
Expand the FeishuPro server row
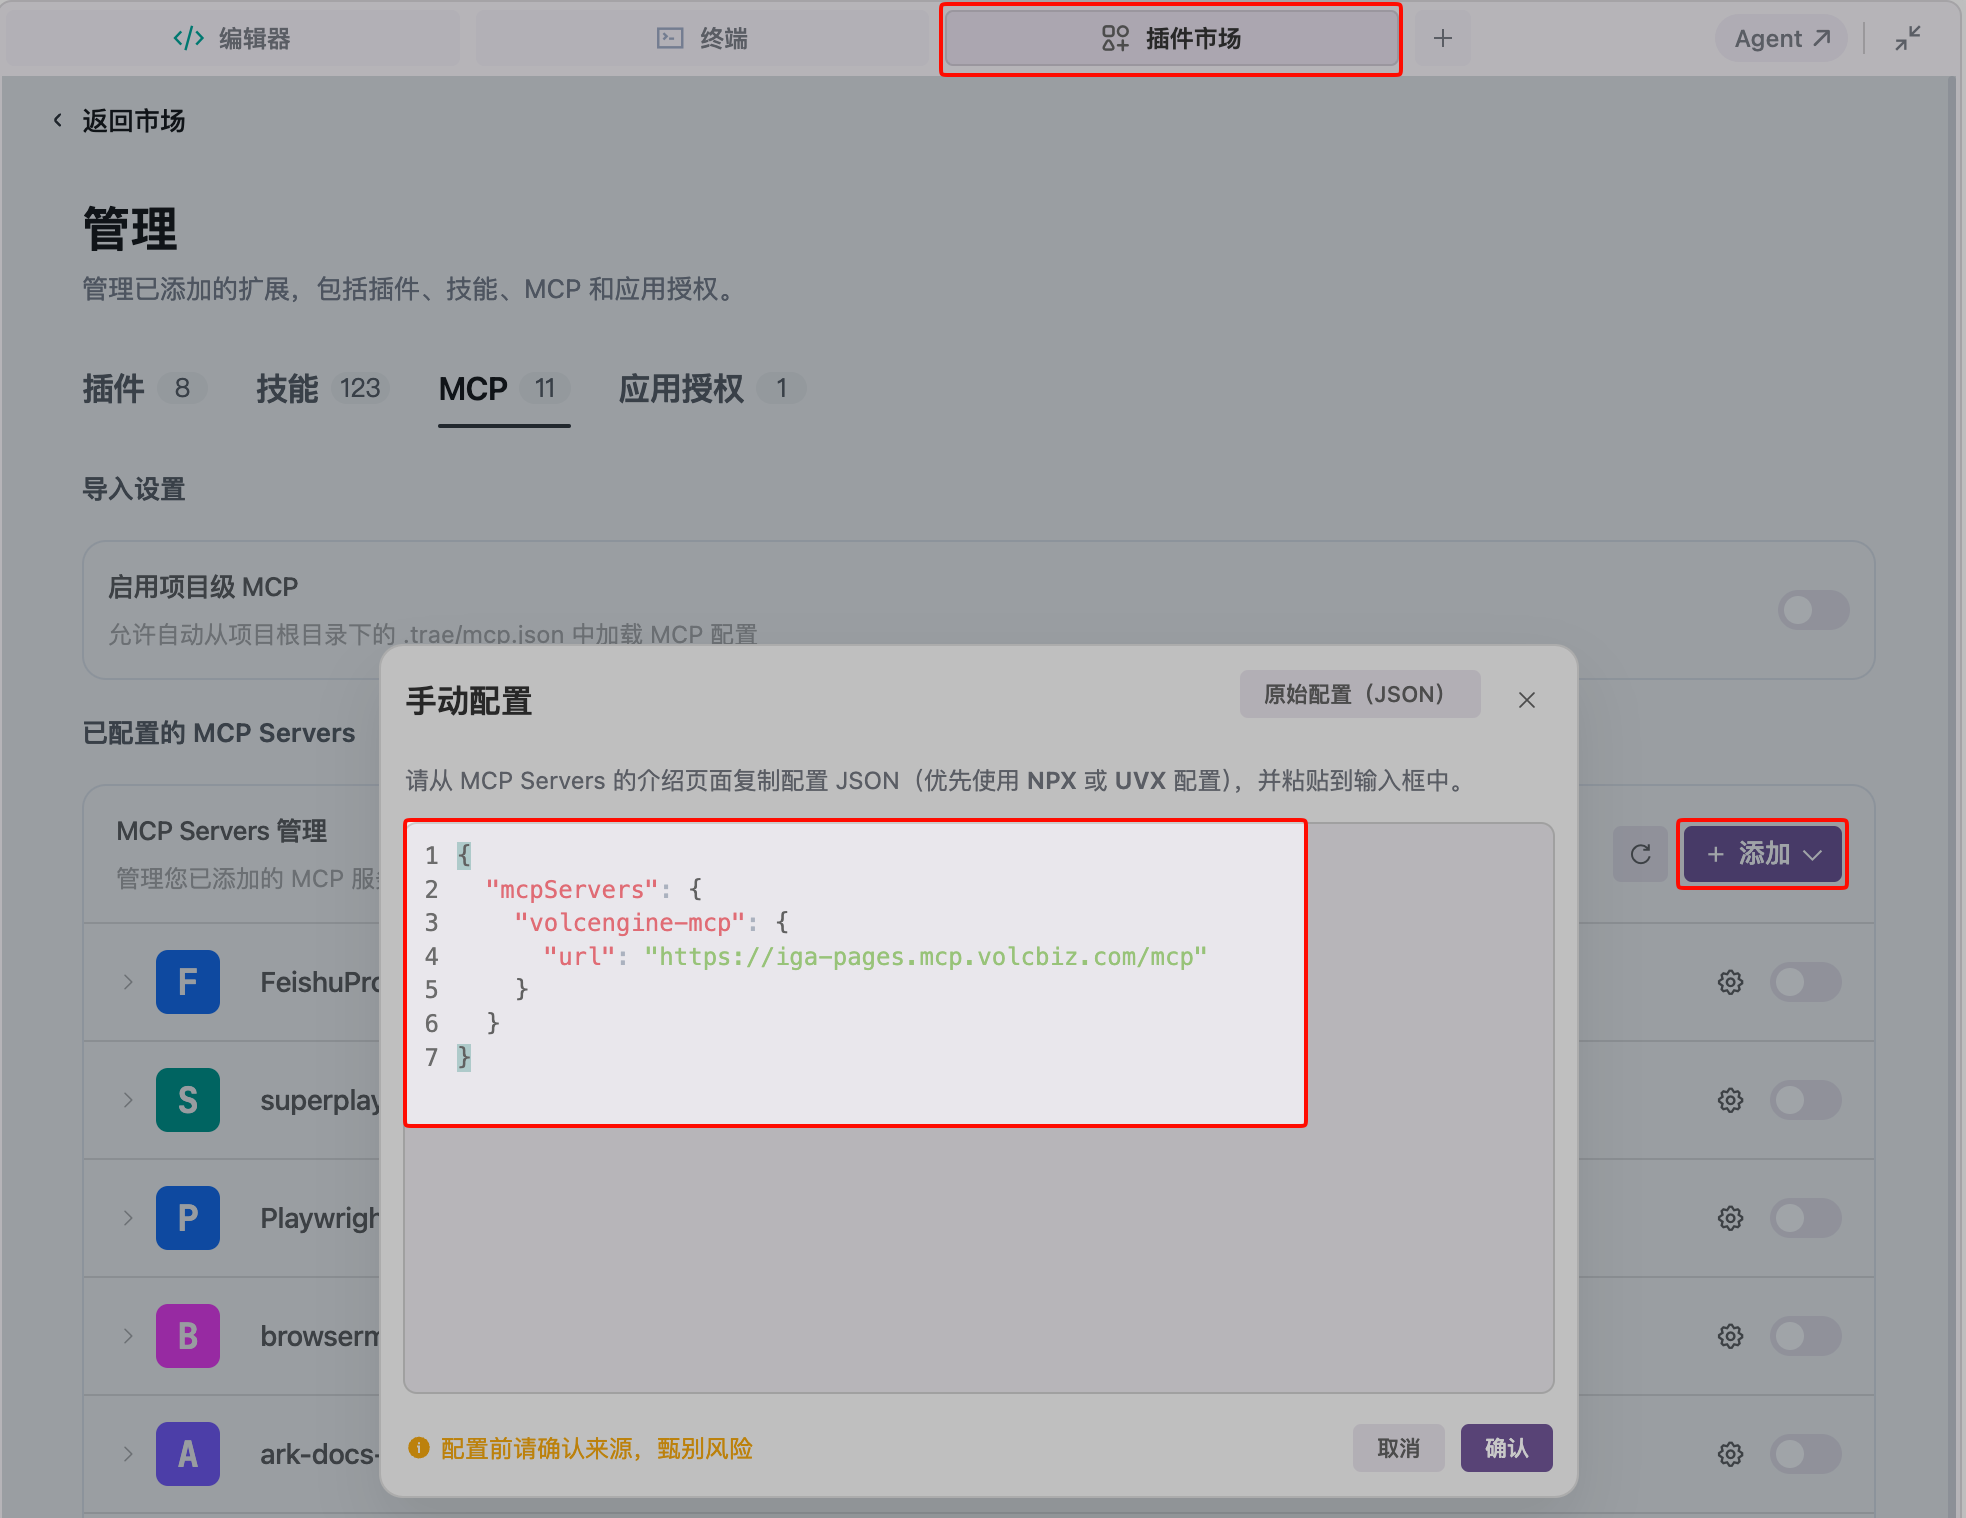point(128,982)
